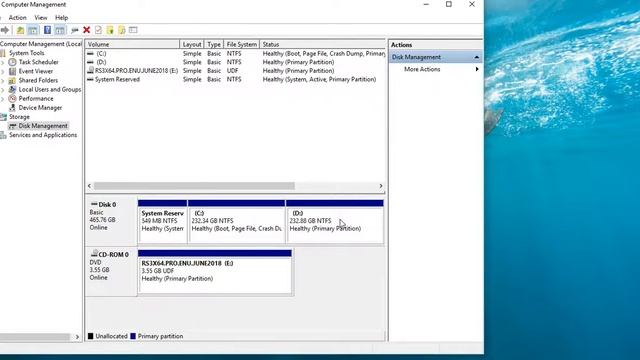Maximize the Computer Management window

(449, 4)
